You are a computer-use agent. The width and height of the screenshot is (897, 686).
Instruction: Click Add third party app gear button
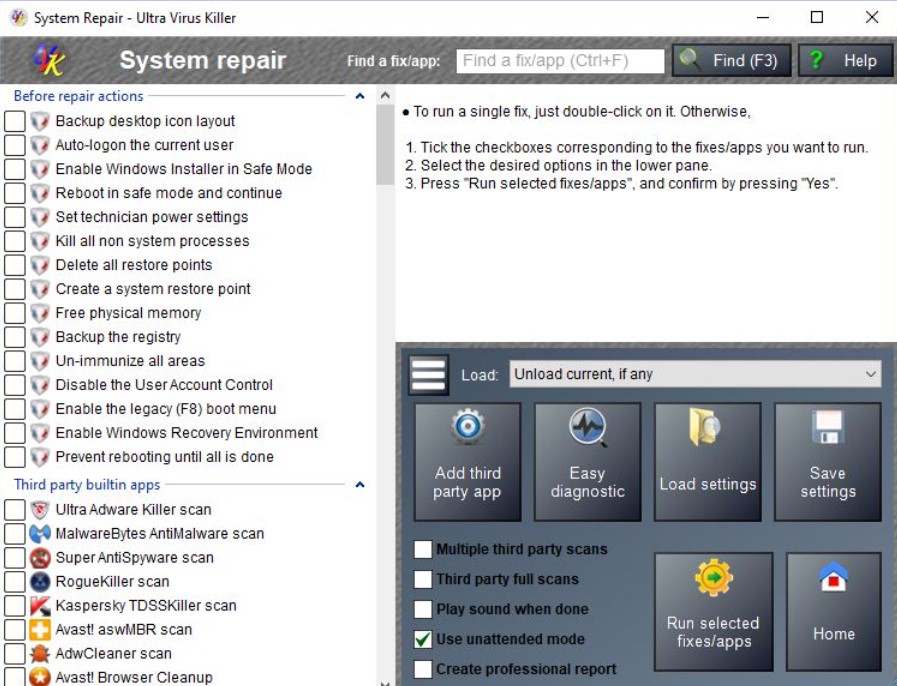pyautogui.click(x=467, y=462)
